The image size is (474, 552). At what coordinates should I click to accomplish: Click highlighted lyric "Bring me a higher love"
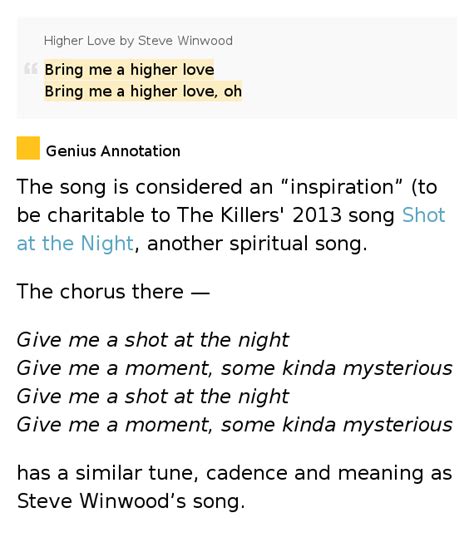tap(129, 69)
